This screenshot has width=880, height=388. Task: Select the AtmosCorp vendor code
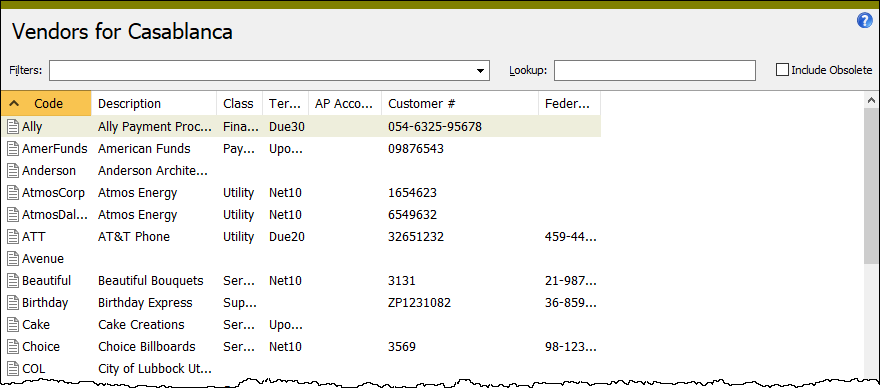(53, 193)
